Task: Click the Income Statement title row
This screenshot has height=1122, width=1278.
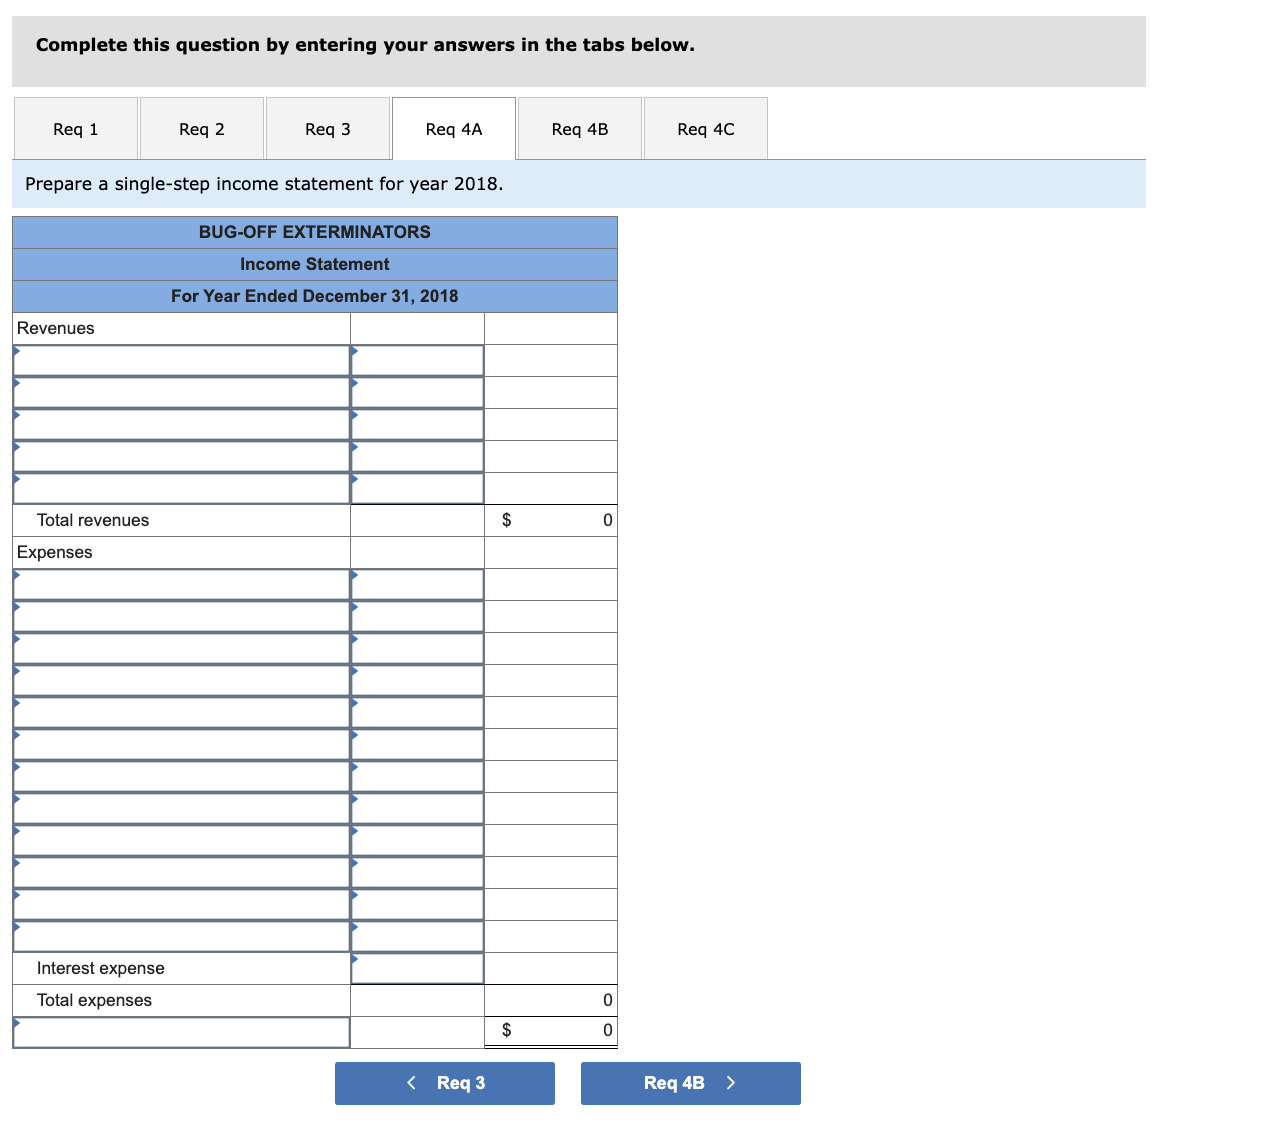Action: 315,264
